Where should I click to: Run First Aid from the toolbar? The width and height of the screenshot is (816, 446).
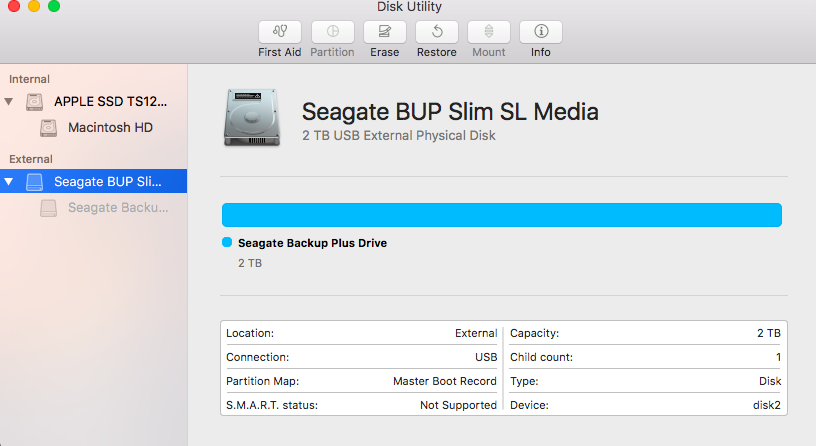pyautogui.click(x=280, y=32)
